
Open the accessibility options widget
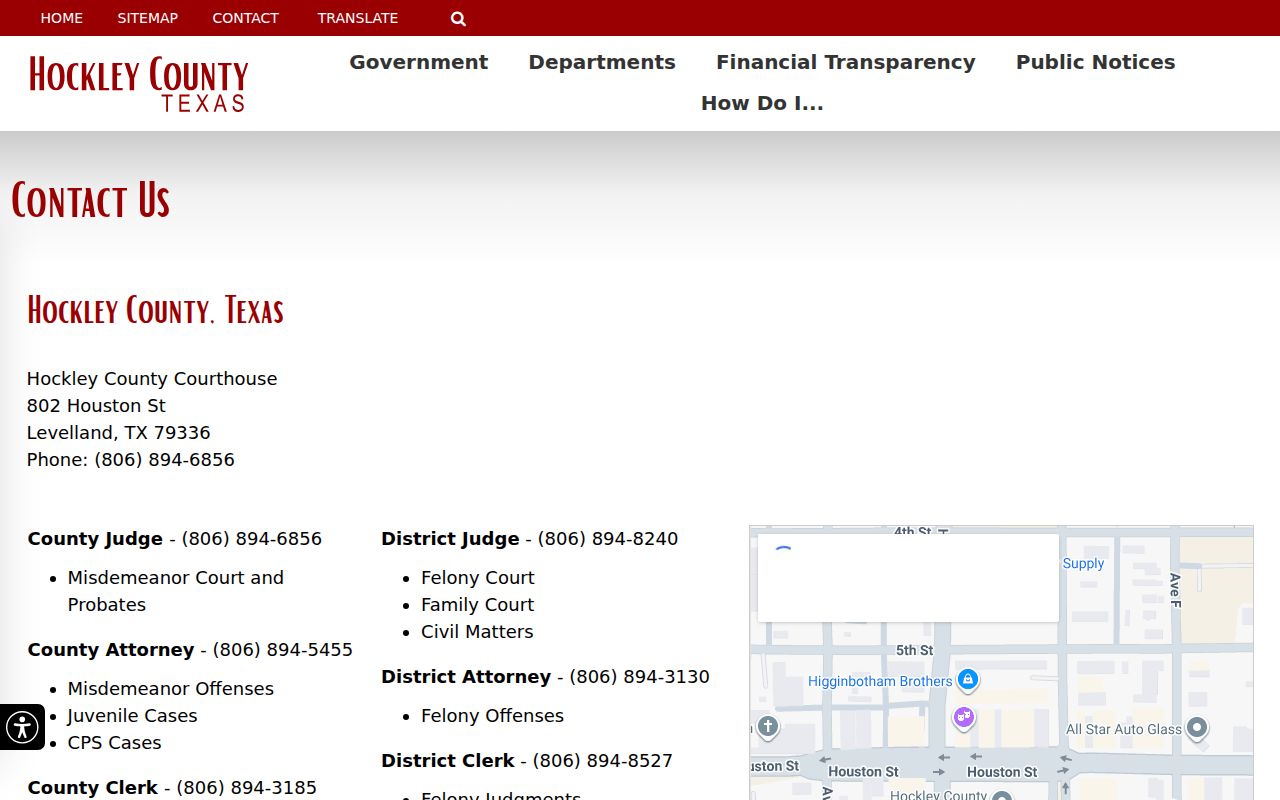(22, 727)
